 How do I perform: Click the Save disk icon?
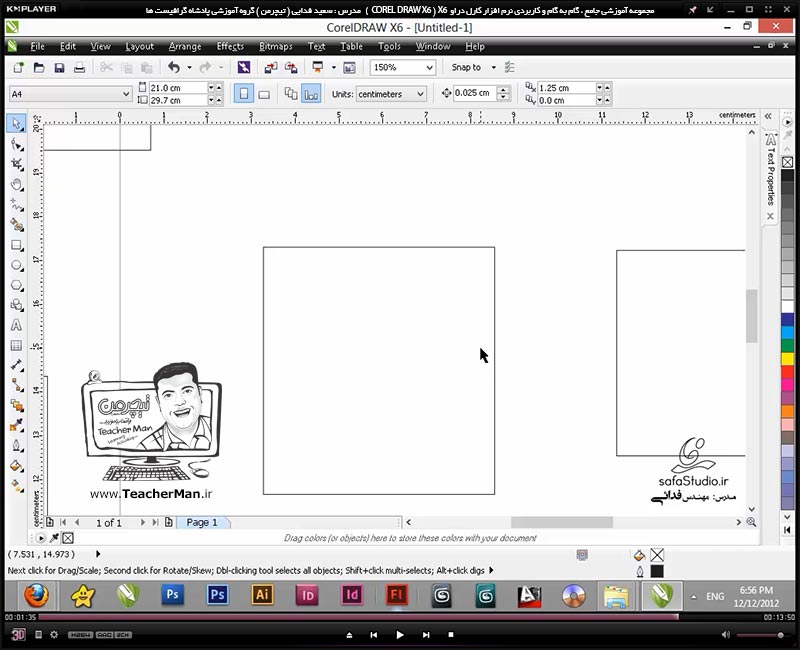[59, 67]
